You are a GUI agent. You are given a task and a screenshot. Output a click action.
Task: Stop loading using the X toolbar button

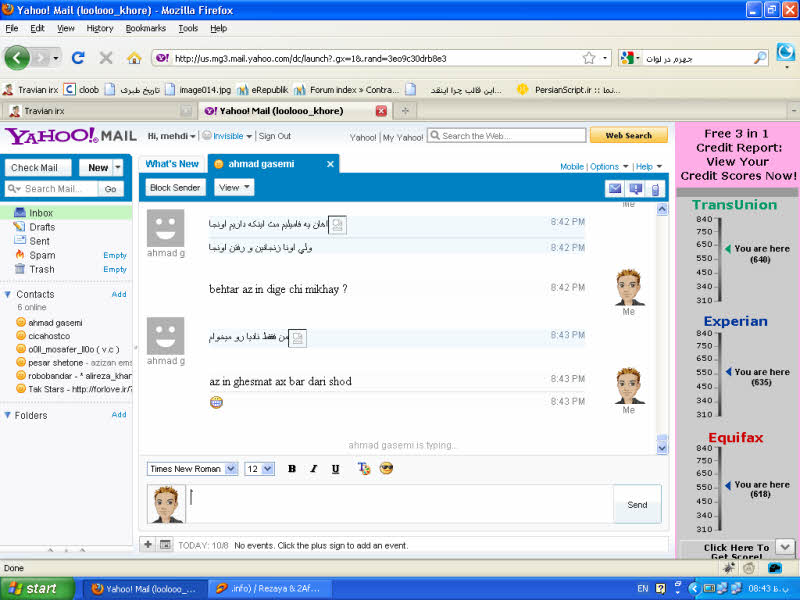click(106, 58)
